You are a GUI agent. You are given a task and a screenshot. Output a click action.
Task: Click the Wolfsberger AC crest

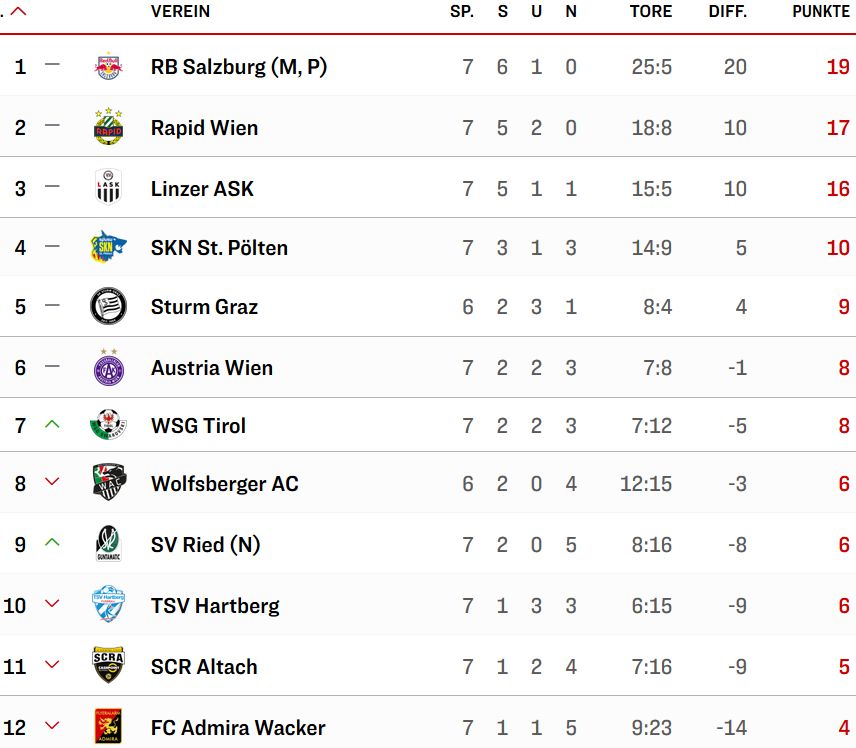108,483
